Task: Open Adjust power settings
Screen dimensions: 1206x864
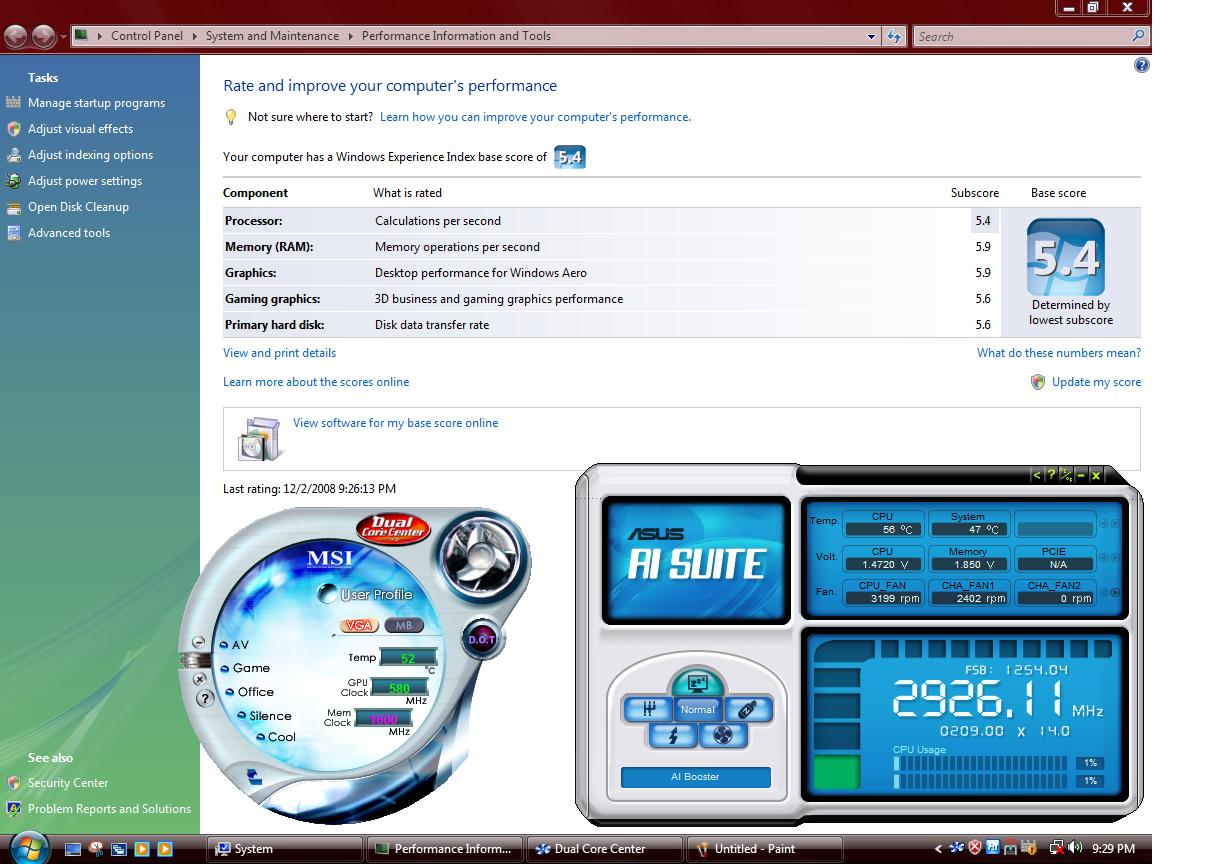Action: click(85, 181)
